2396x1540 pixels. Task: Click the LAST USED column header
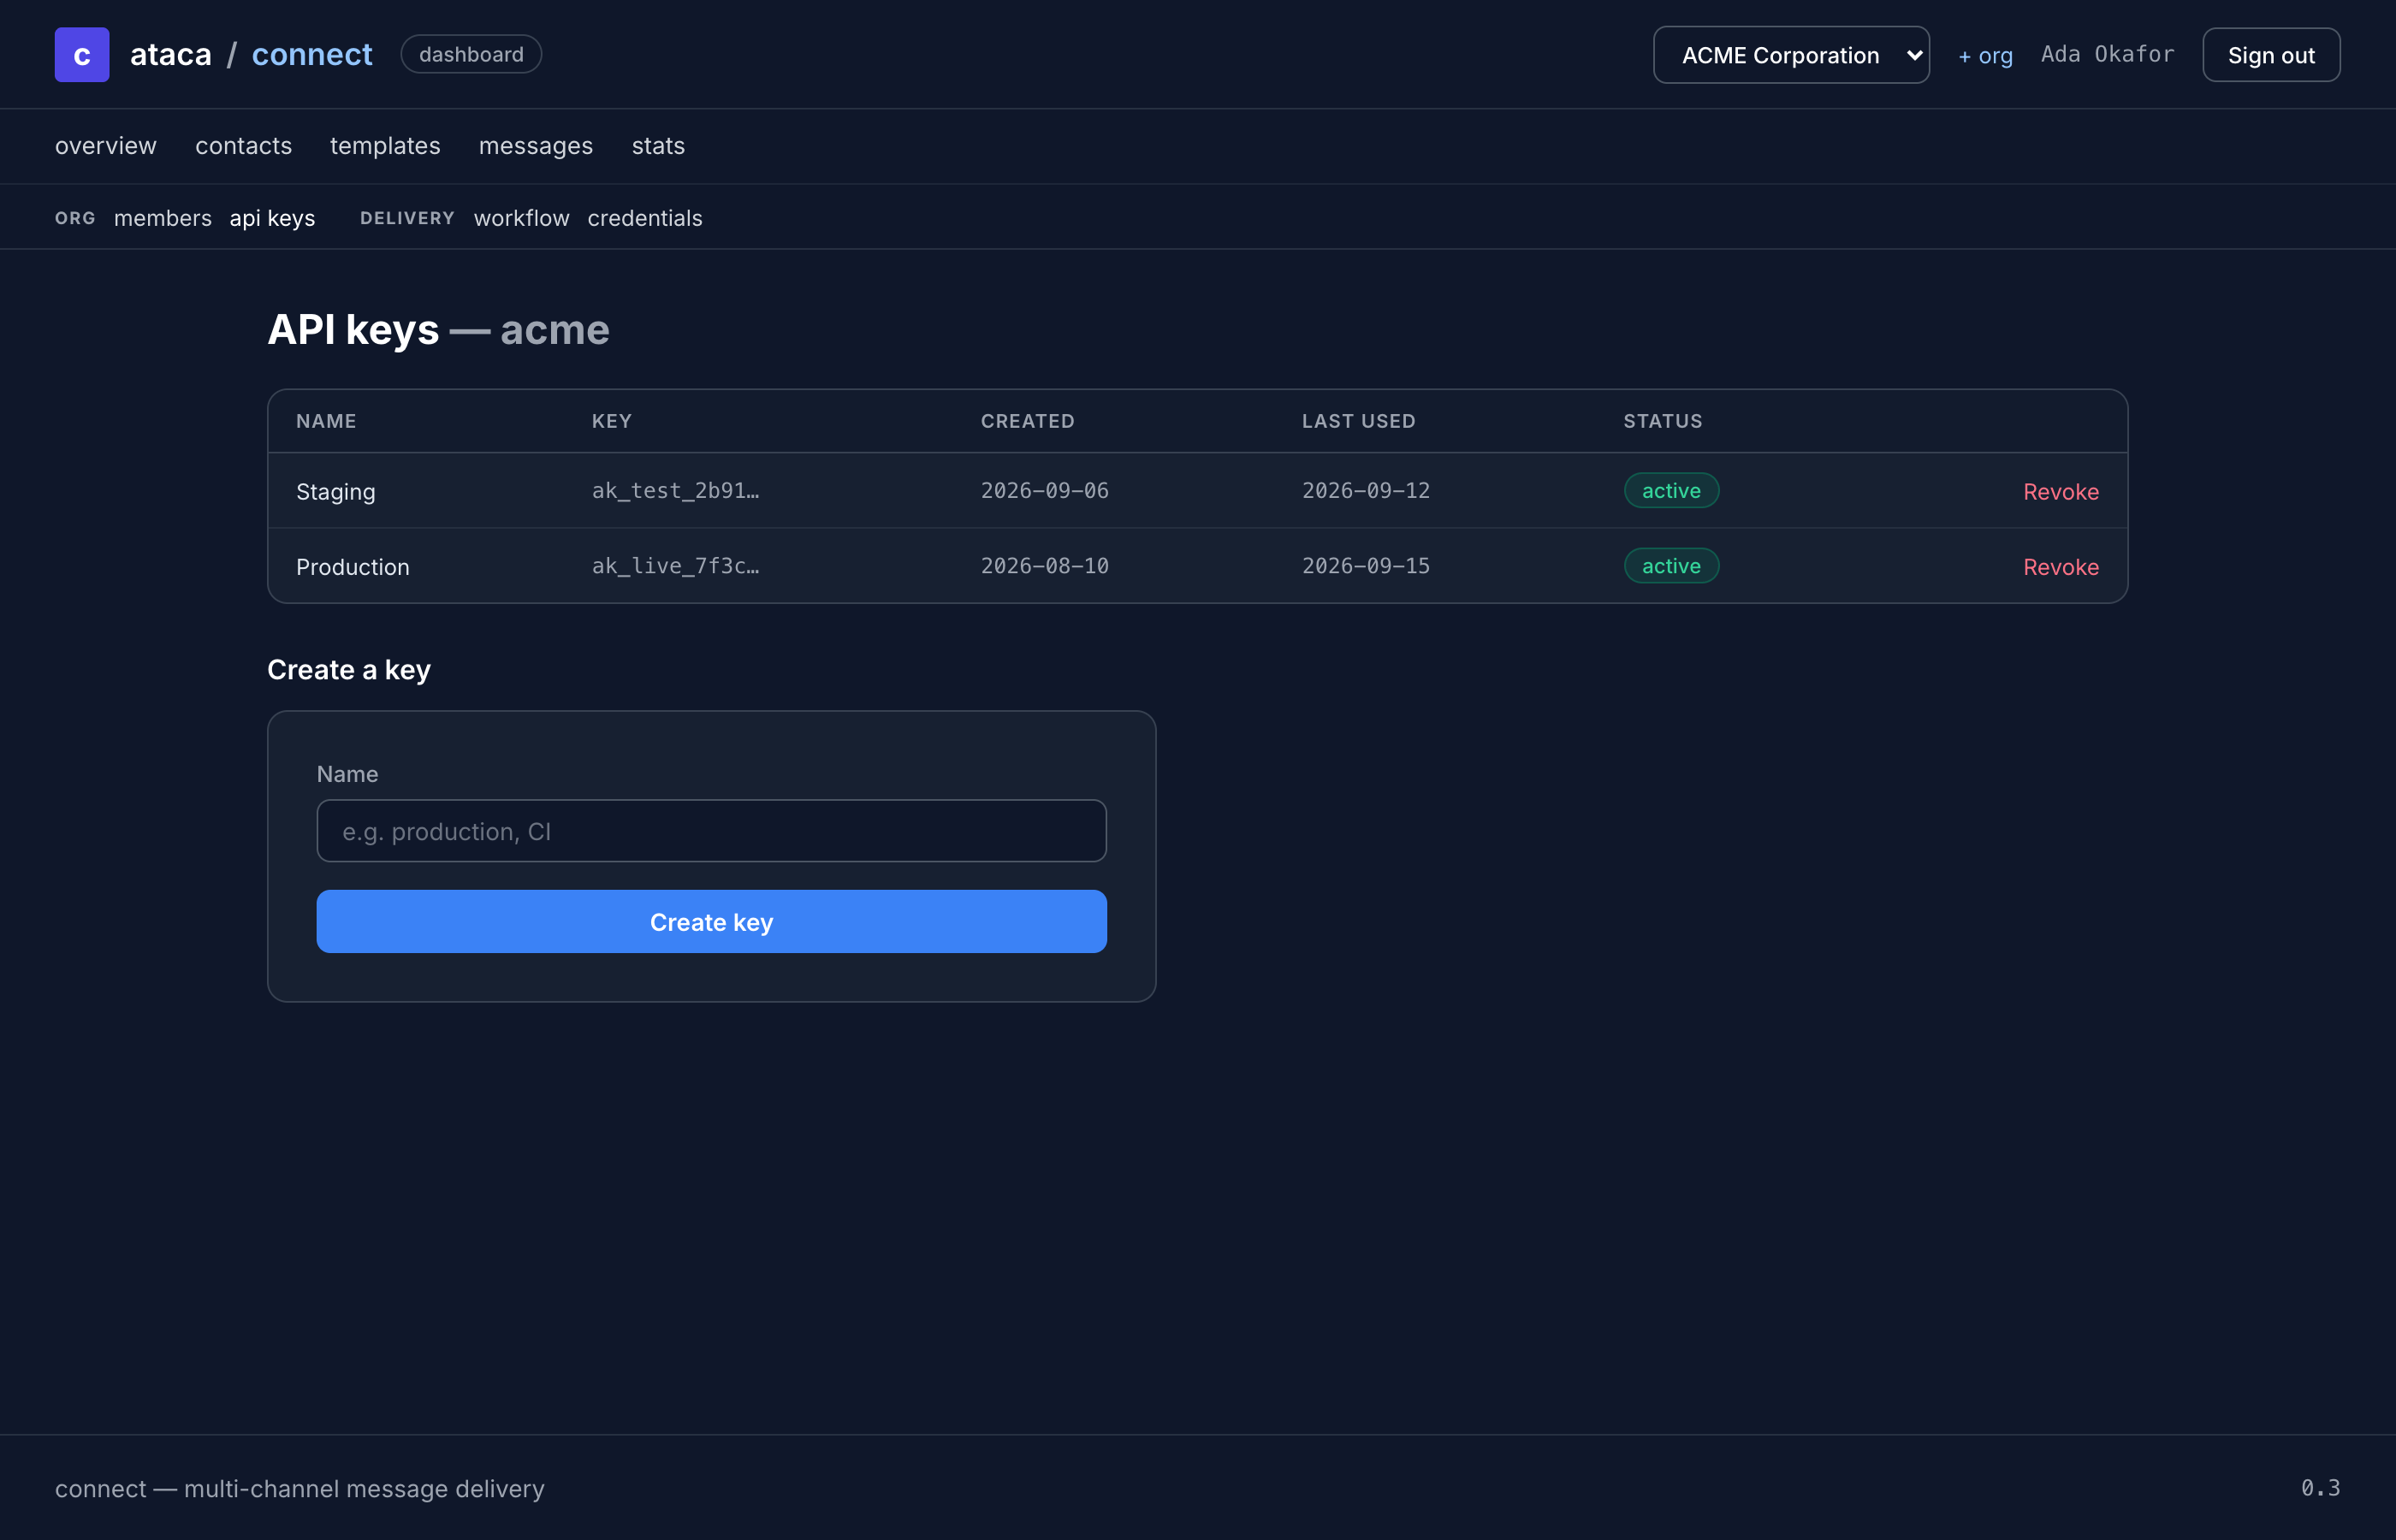(1359, 421)
